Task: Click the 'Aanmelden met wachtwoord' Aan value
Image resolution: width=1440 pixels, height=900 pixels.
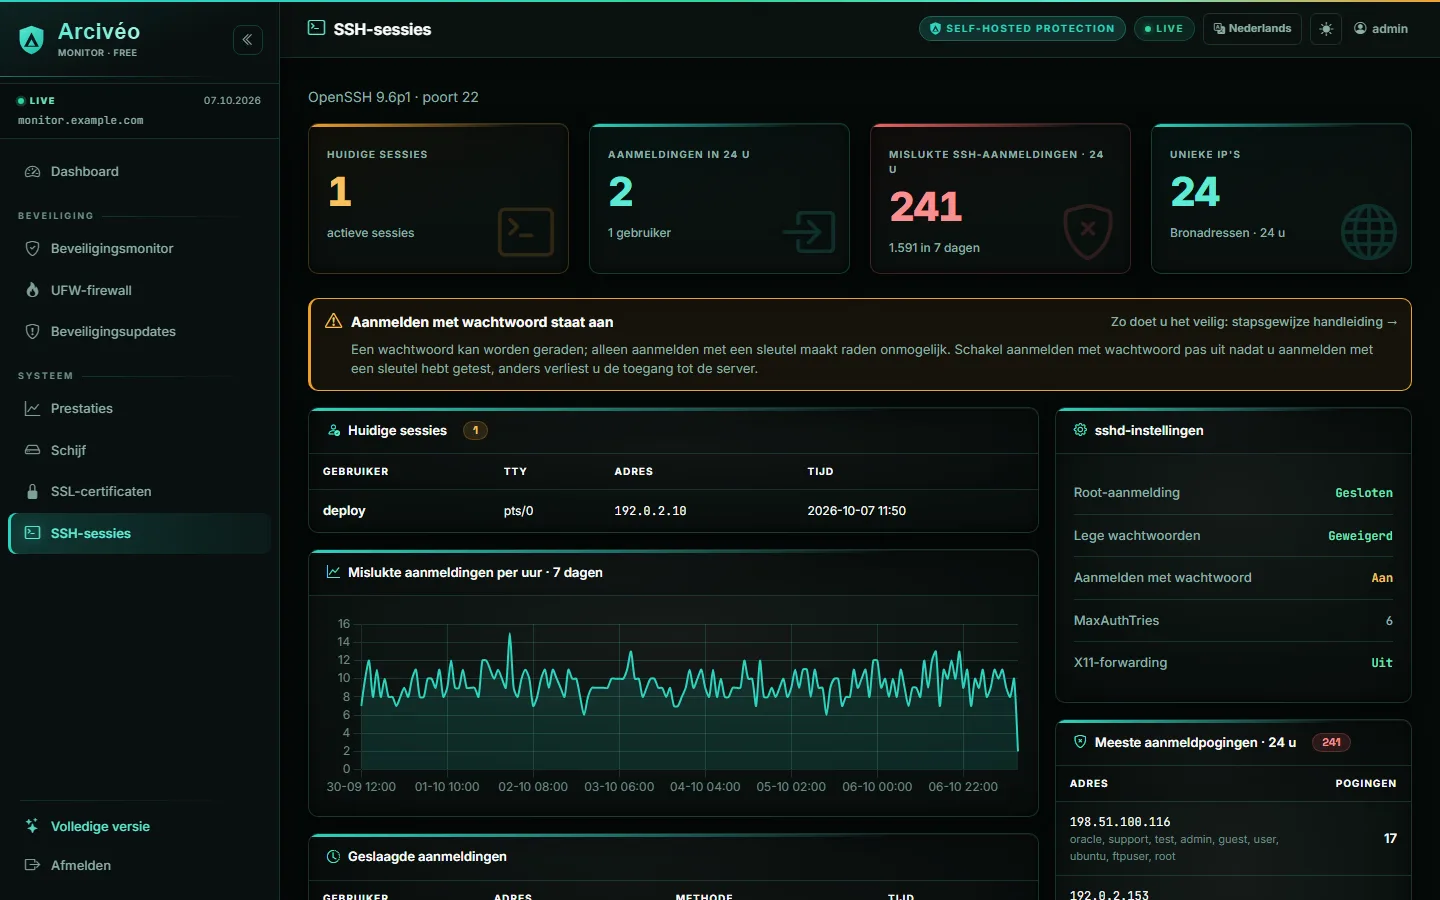Action: coord(1382,578)
